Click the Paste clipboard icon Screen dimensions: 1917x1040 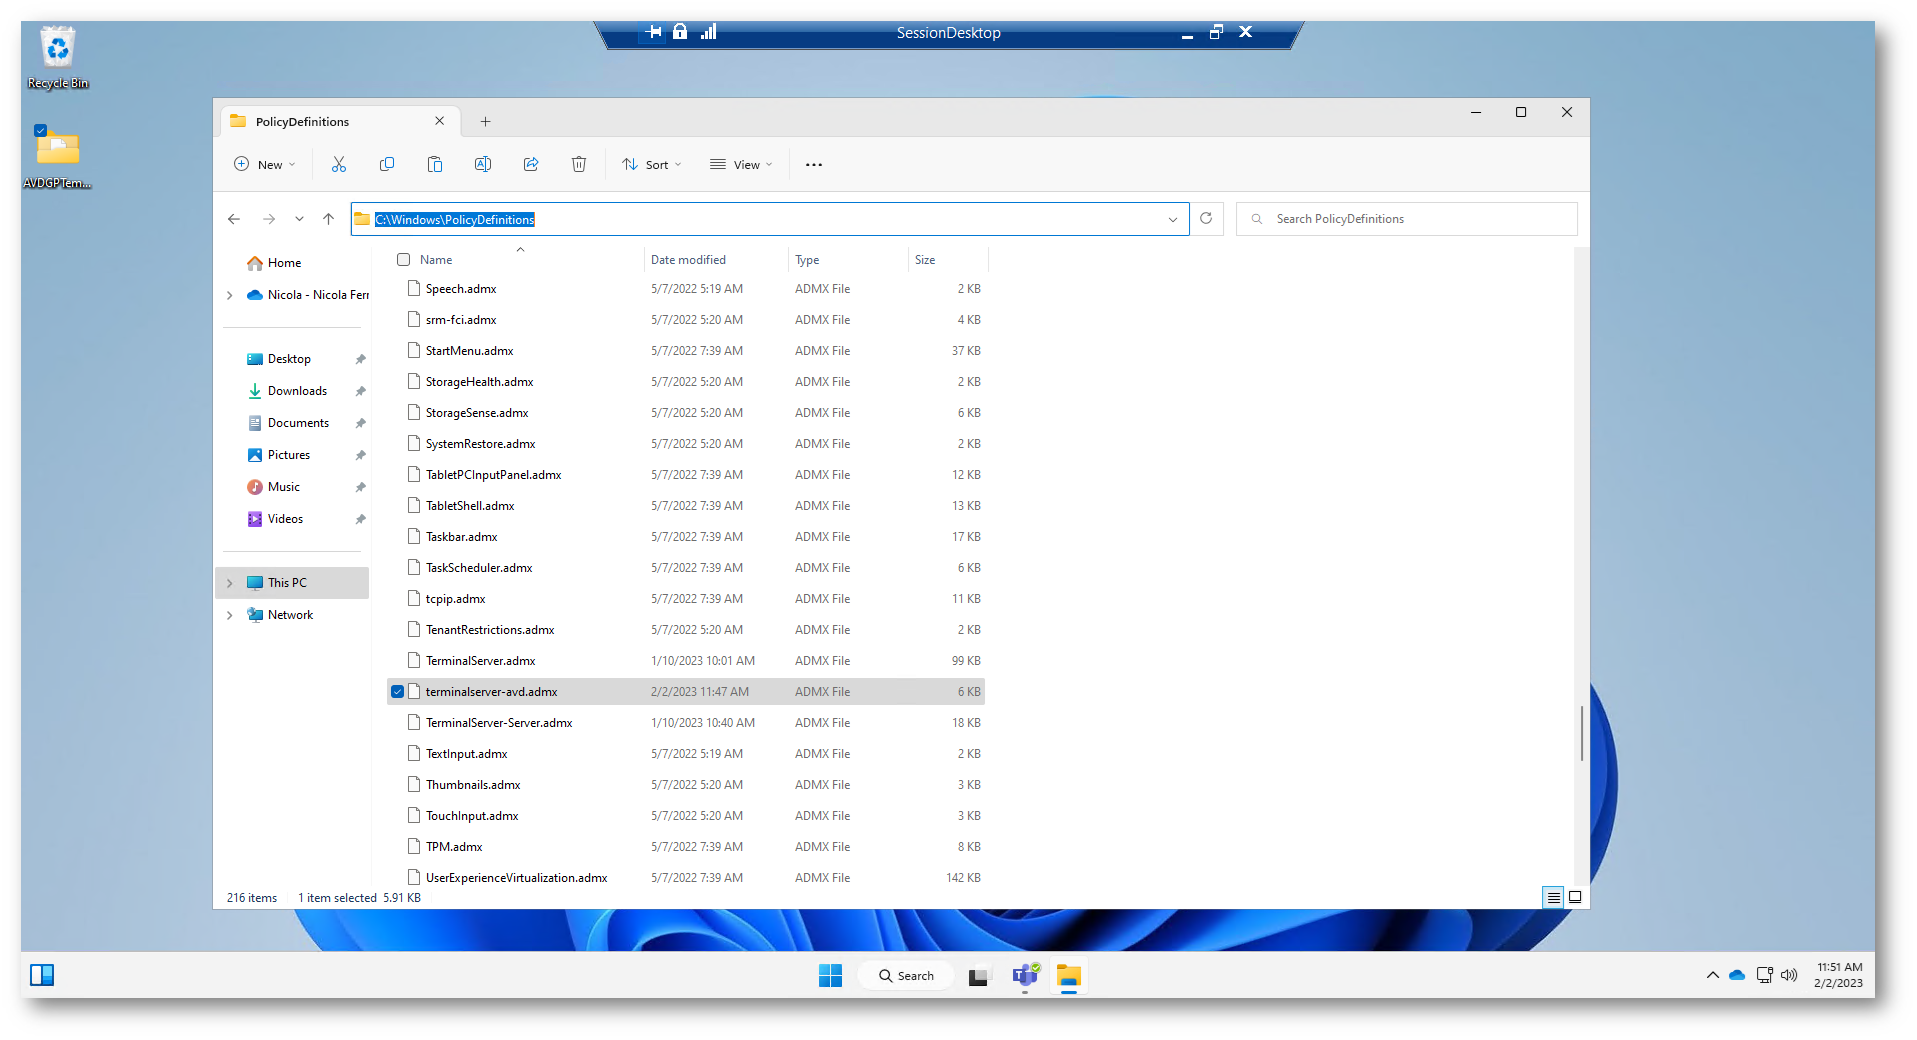coord(435,164)
